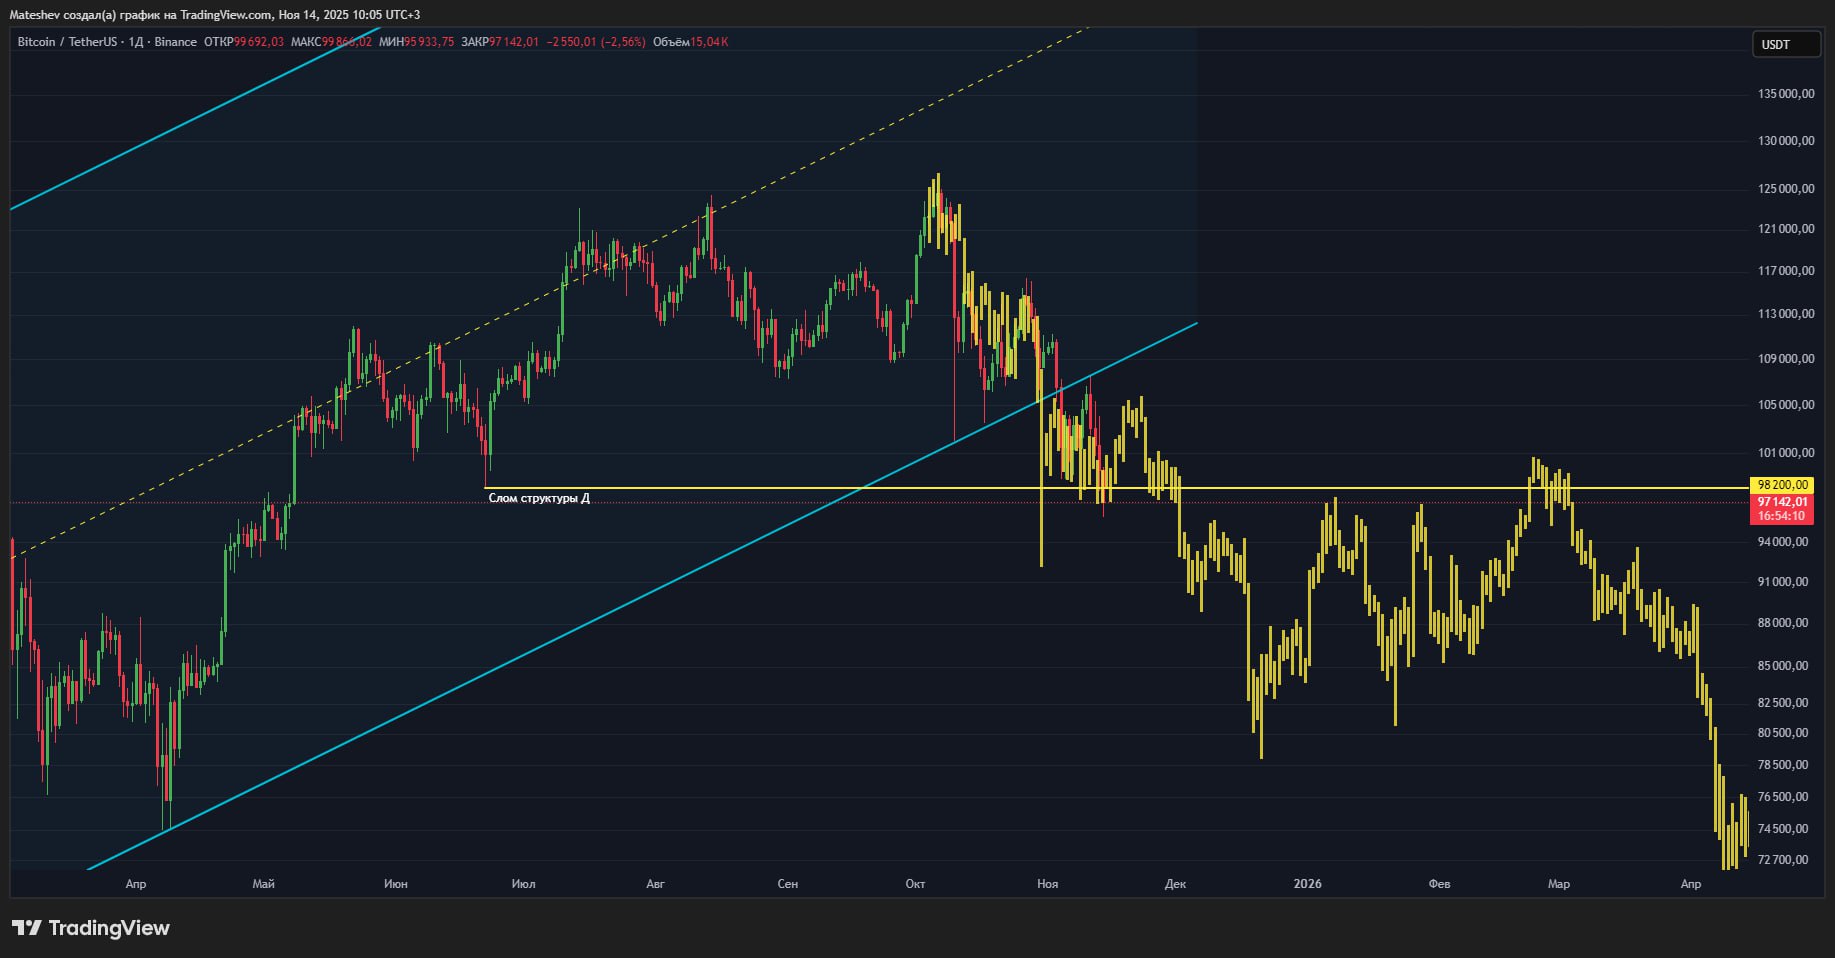Click the 72 700,00 price axis label
The height and width of the screenshot is (958, 1835).
(1783, 860)
